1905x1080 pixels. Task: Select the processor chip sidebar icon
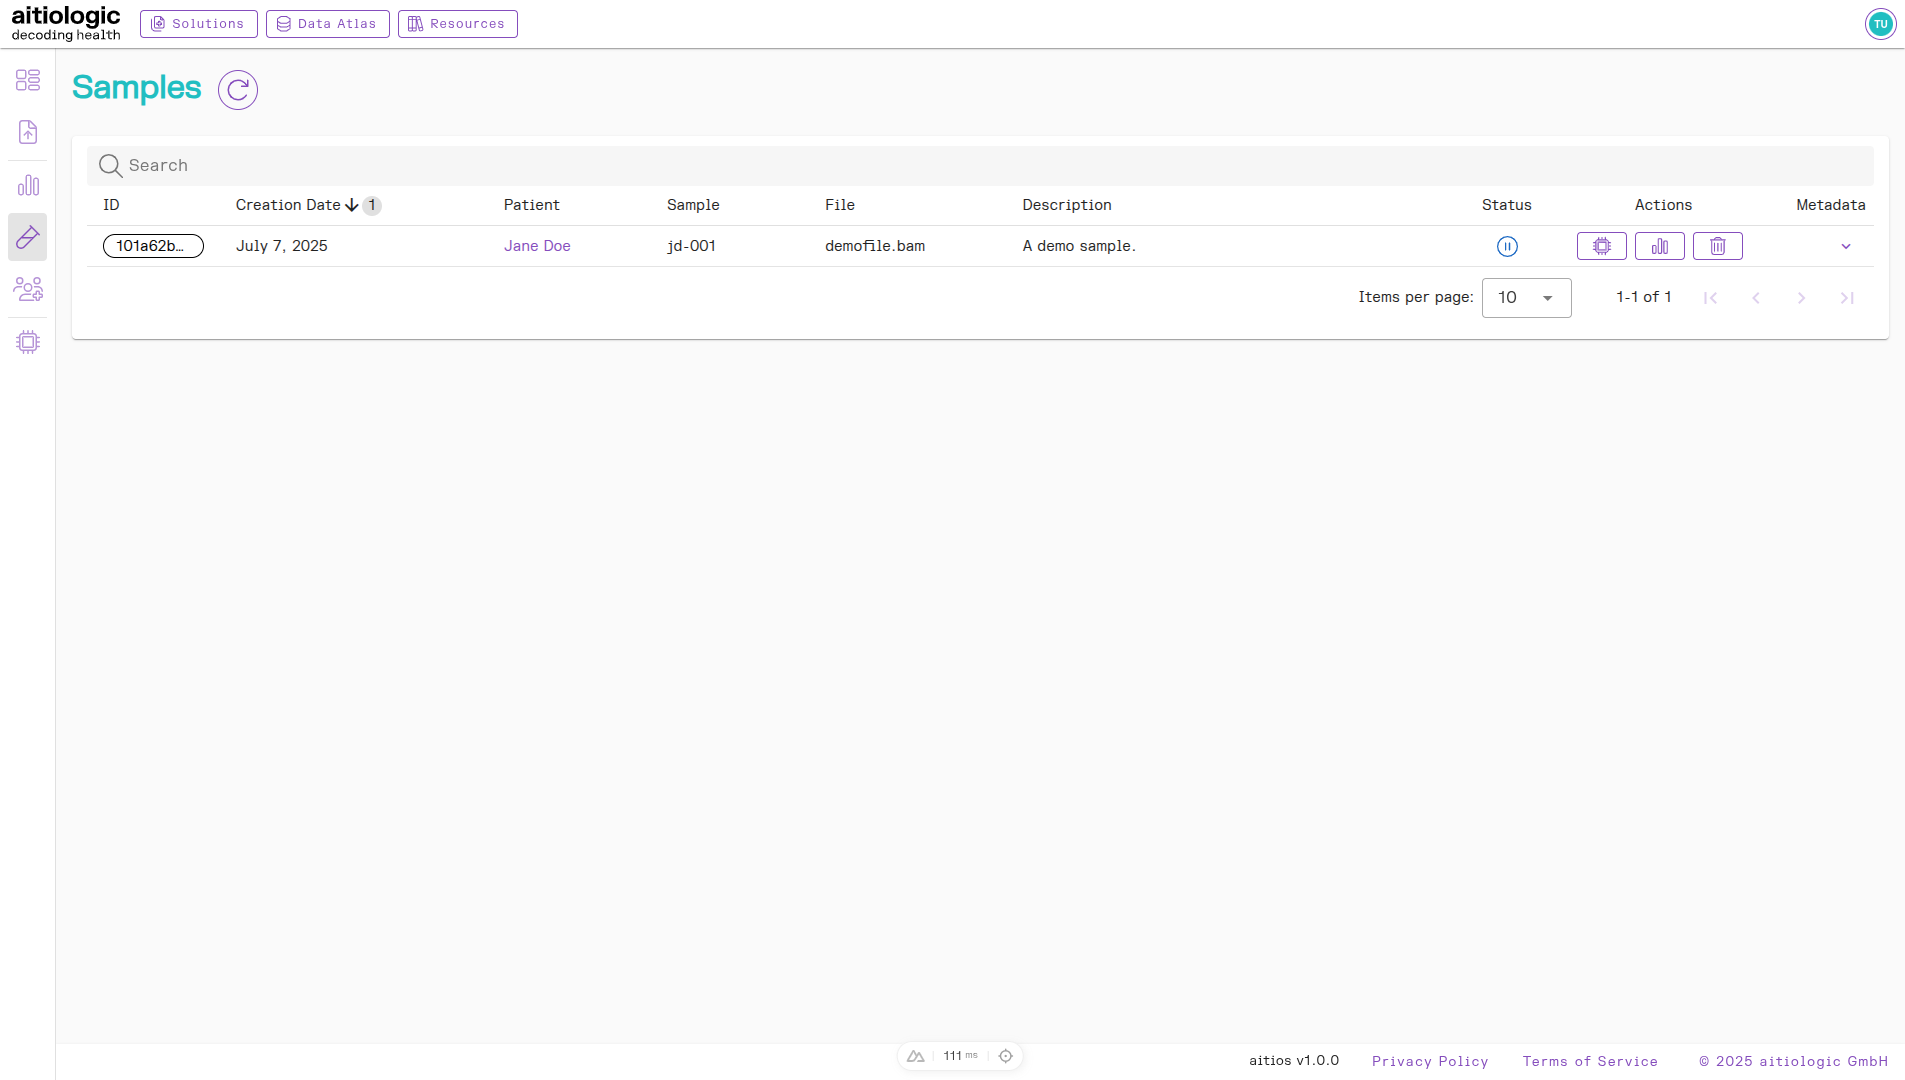point(27,341)
